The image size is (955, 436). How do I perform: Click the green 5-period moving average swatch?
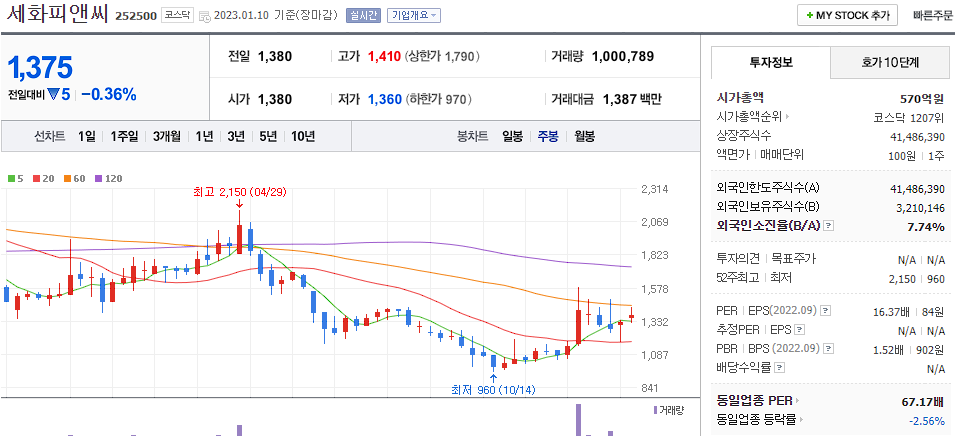(11, 179)
